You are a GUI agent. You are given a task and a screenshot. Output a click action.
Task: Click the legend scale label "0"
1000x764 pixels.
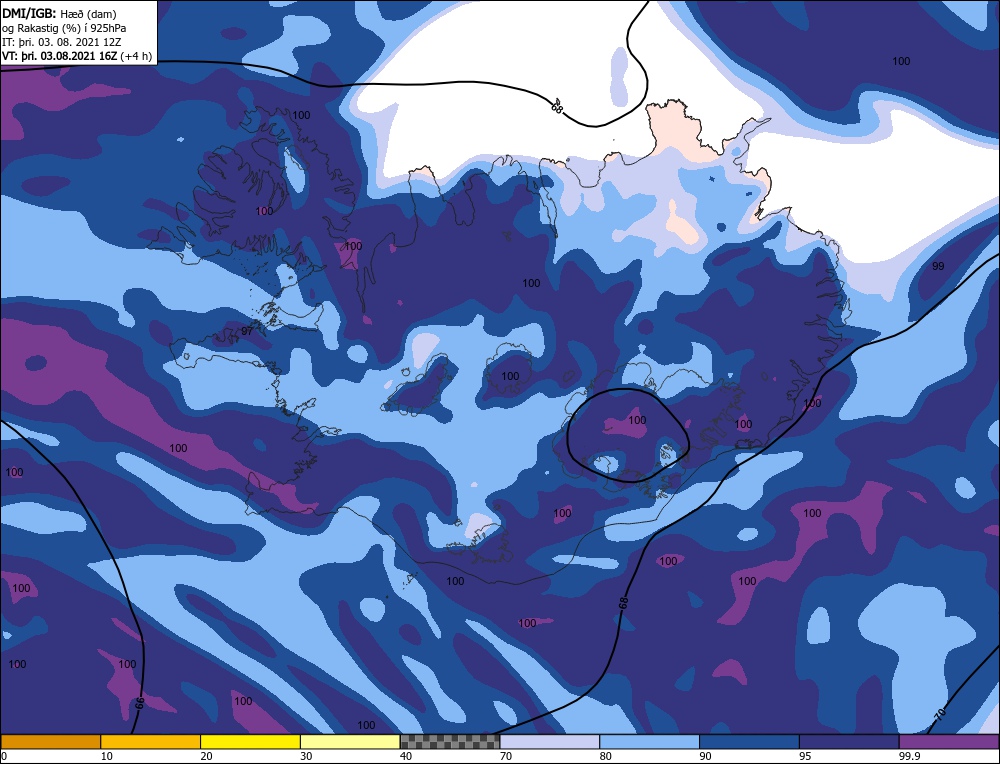tap(4, 756)
